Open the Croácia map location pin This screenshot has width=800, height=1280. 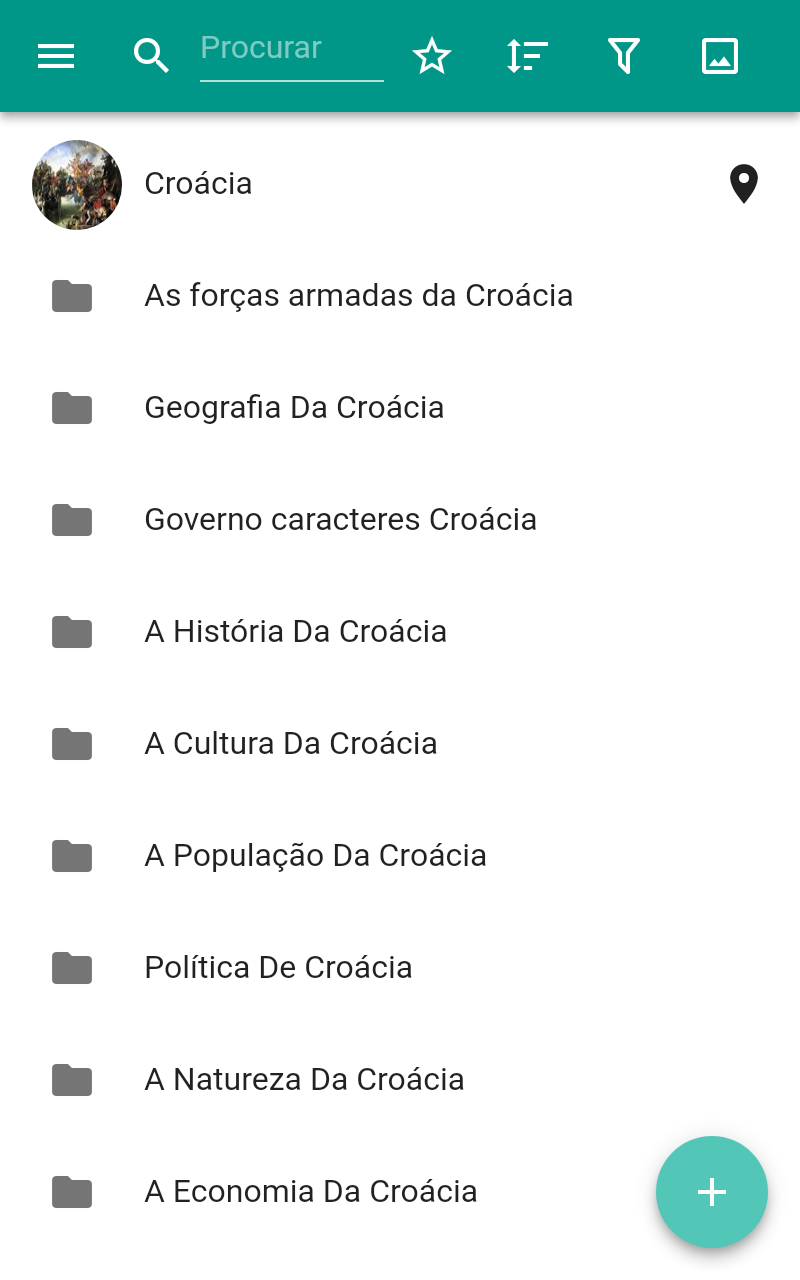[x=743, y=185]
